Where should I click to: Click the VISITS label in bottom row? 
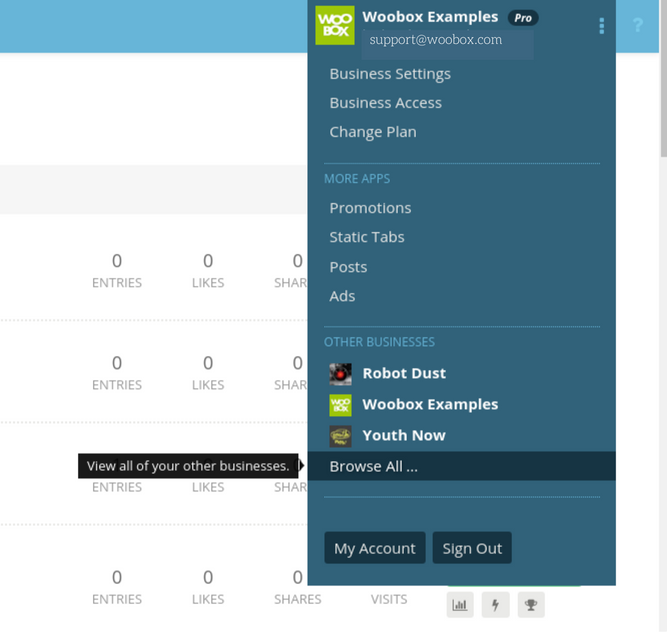click(389, 599)
